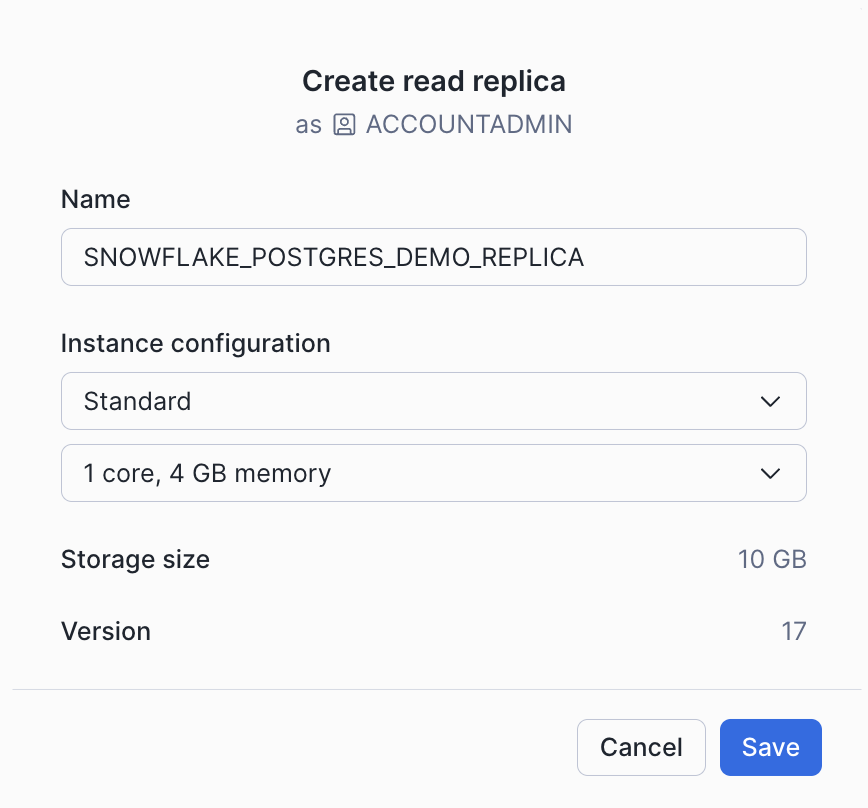Click the "Name" field label

point(96,199)
